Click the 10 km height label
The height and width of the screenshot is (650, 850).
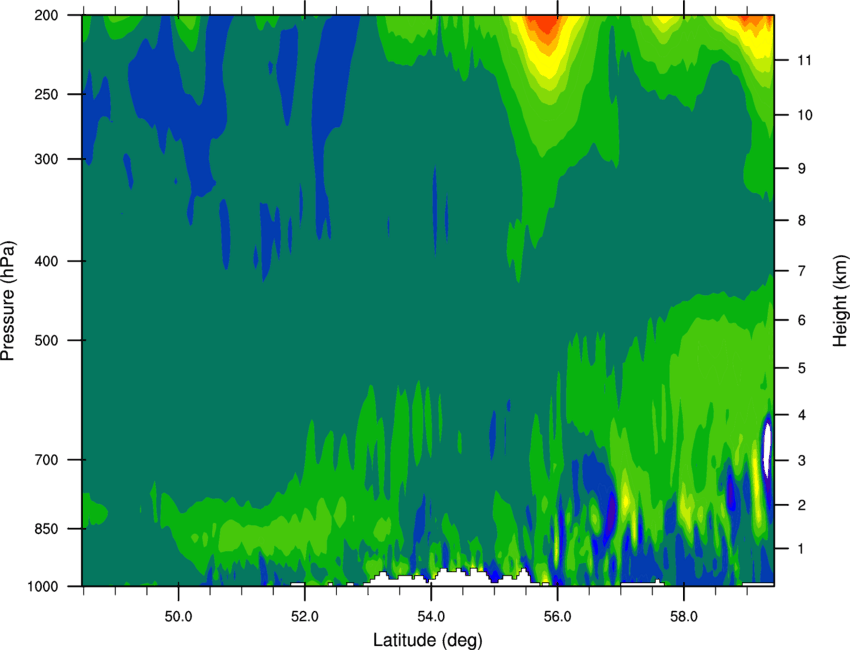[805, 115]
